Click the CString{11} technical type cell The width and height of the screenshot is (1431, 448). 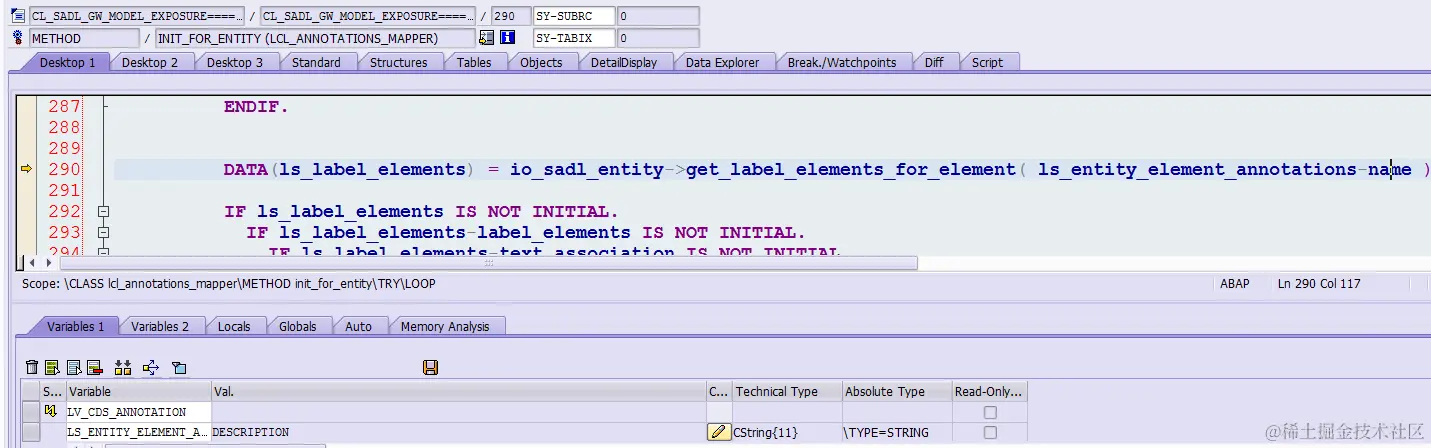[786, 433]
